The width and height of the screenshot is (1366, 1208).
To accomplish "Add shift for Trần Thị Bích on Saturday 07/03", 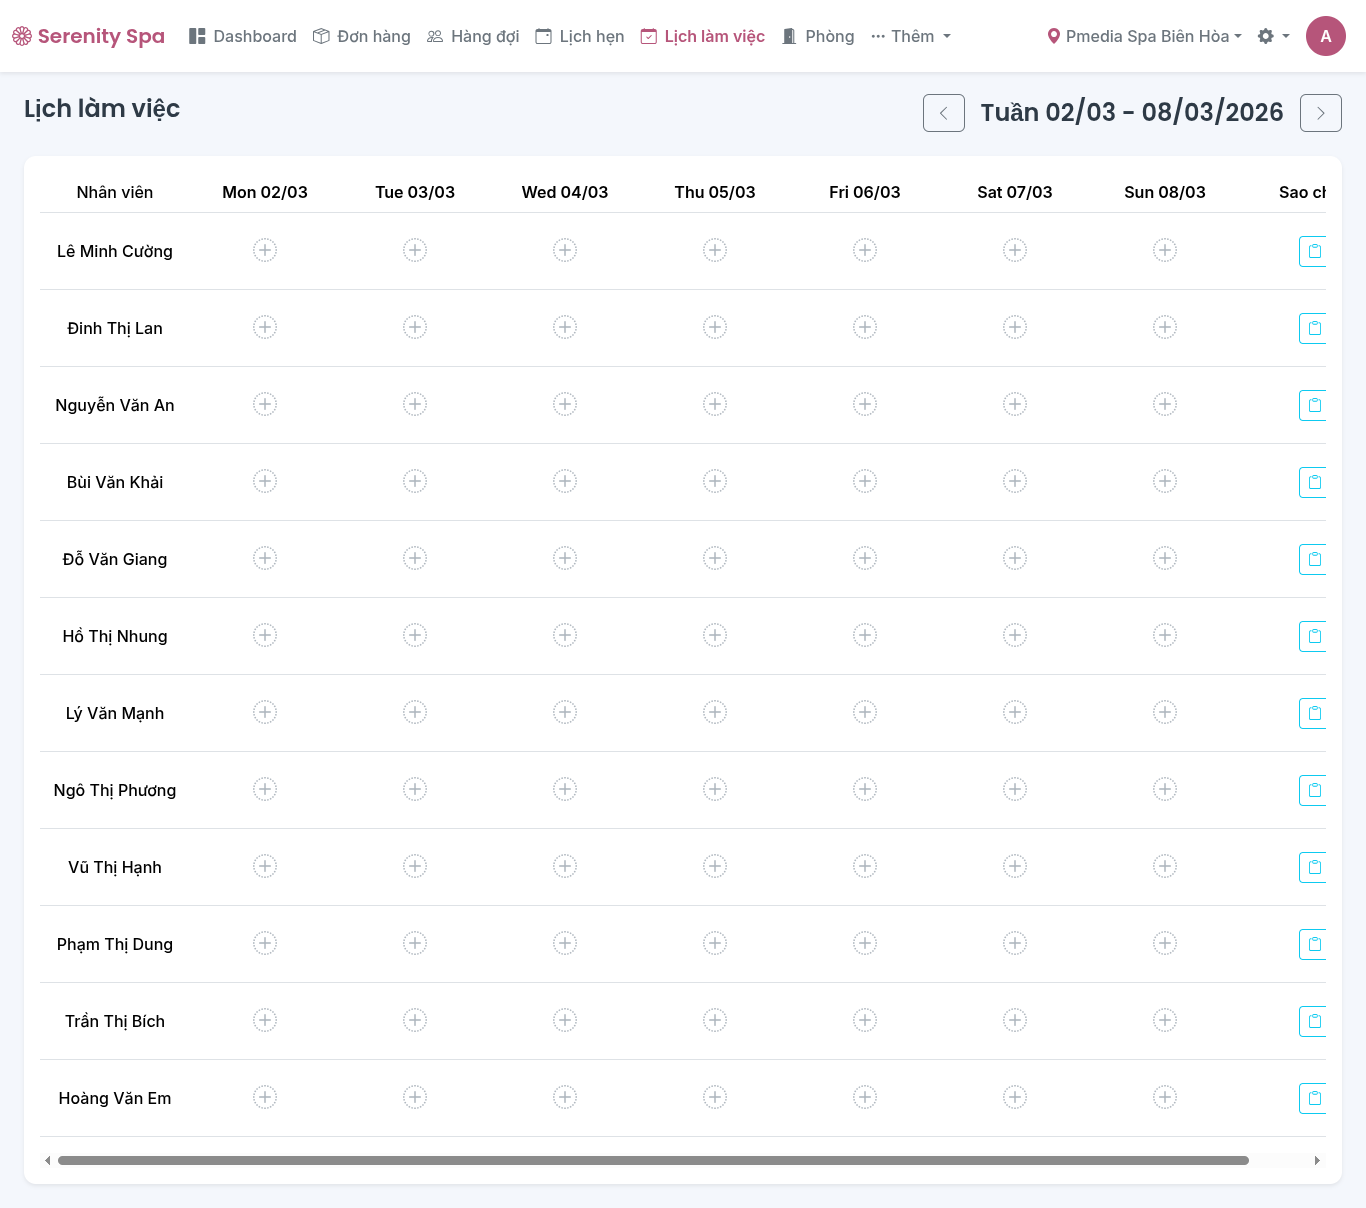I will pyautogui.click(x=1015, y=1020).
